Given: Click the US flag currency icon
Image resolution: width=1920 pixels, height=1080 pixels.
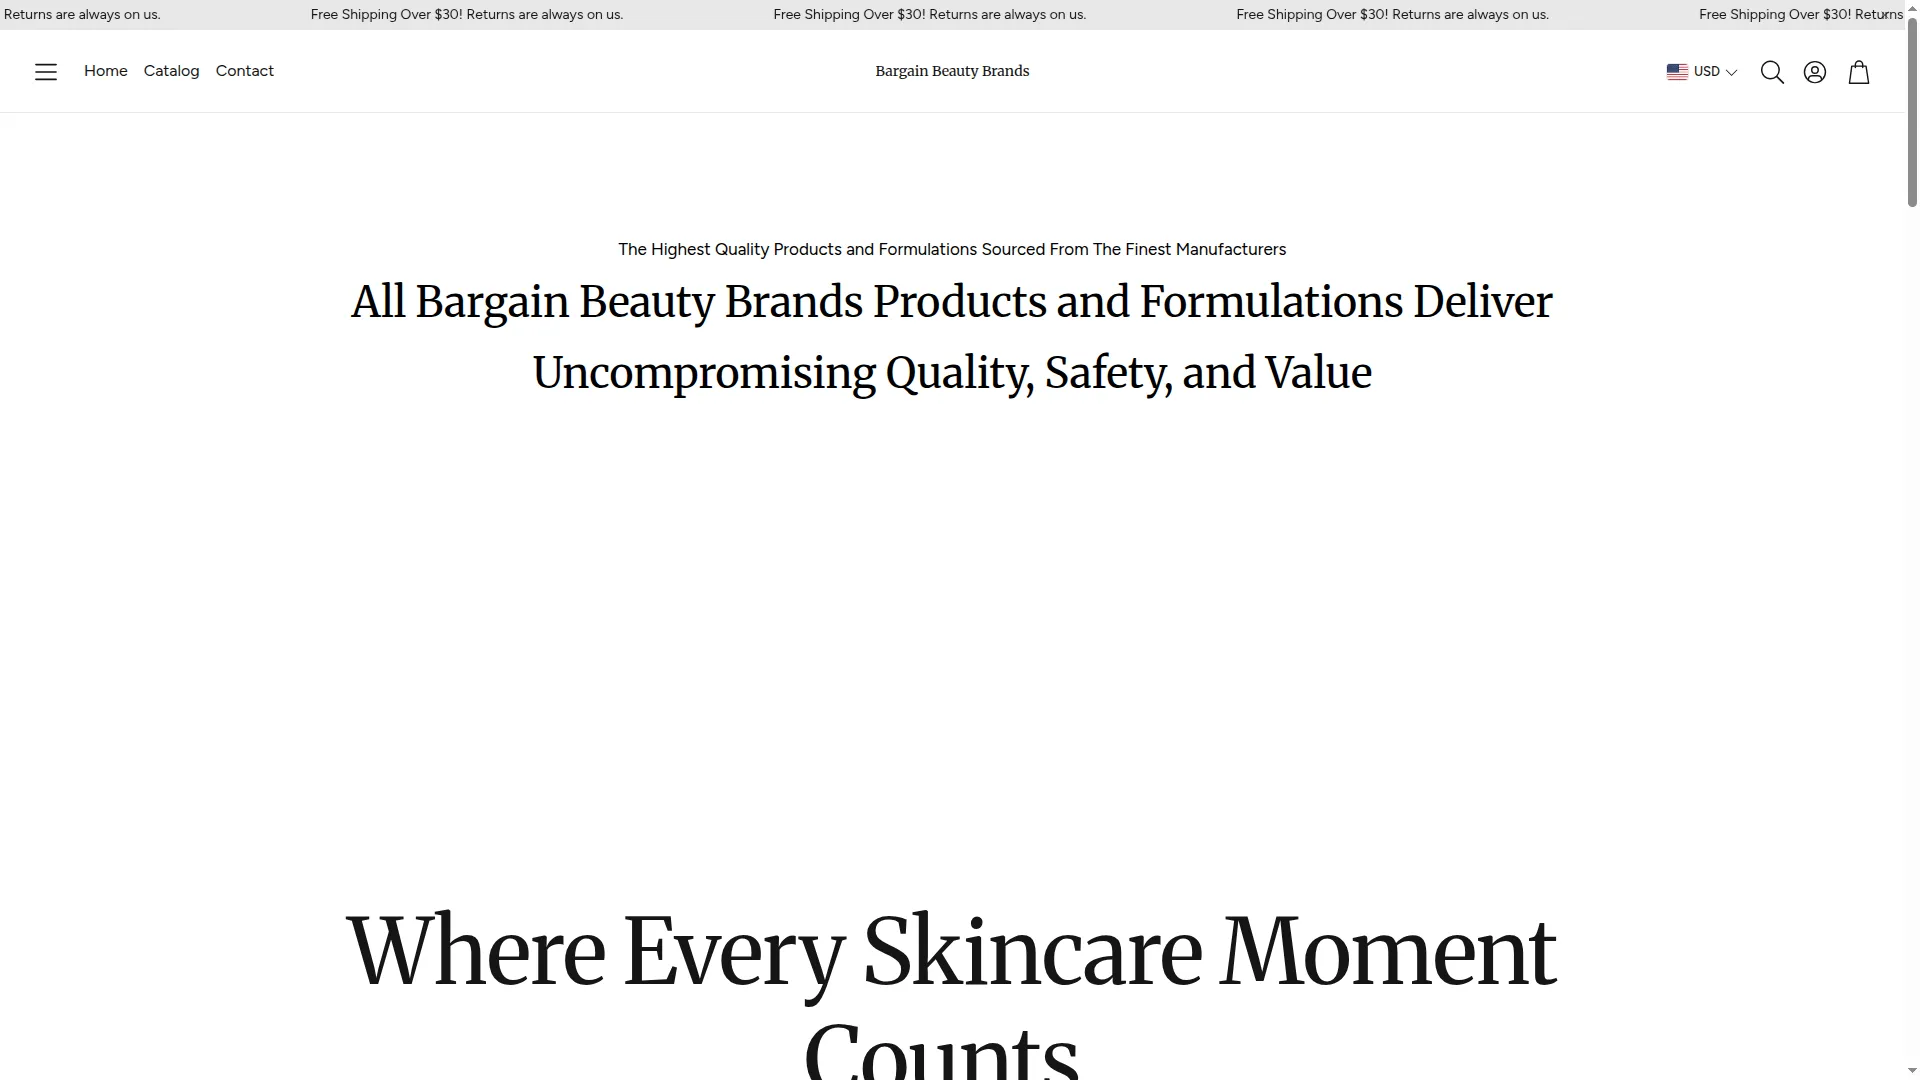Looking at the screenshot, I should pyautogui.click(x=1677, y=72).
